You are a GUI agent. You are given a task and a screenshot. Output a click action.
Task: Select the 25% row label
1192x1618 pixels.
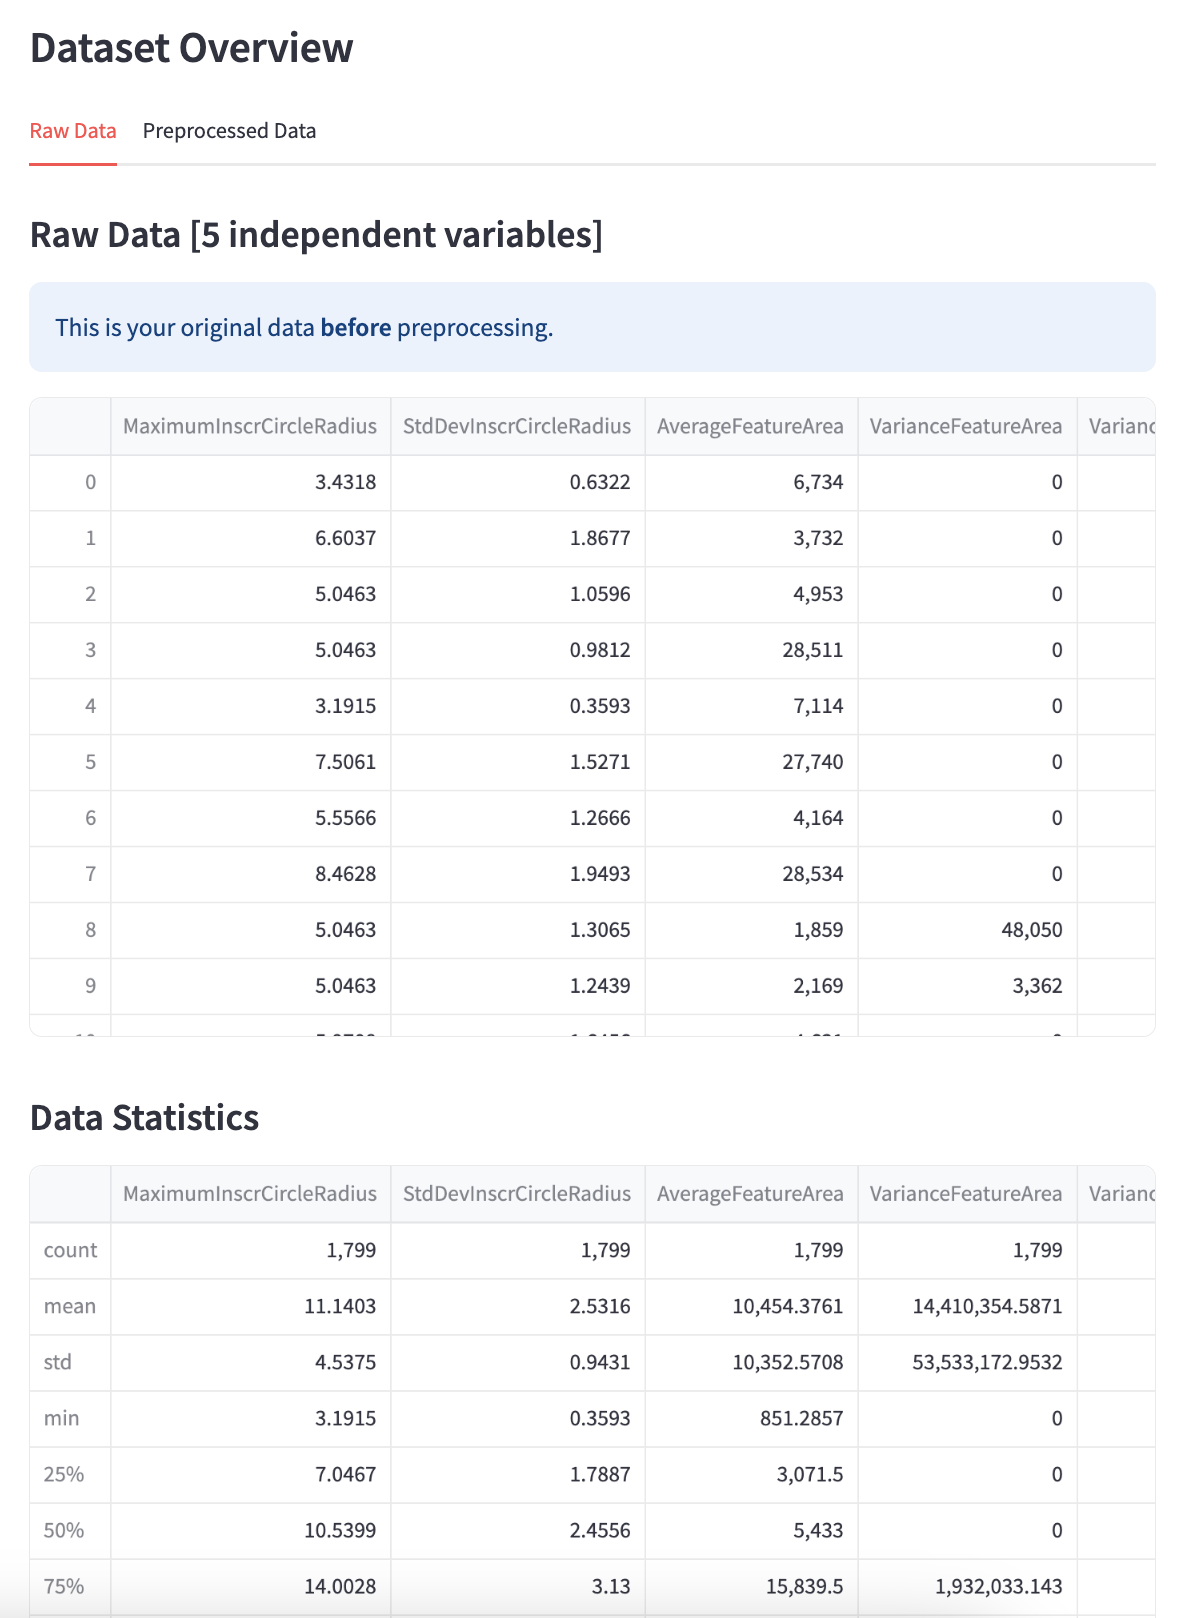[x=70, y=1475]
